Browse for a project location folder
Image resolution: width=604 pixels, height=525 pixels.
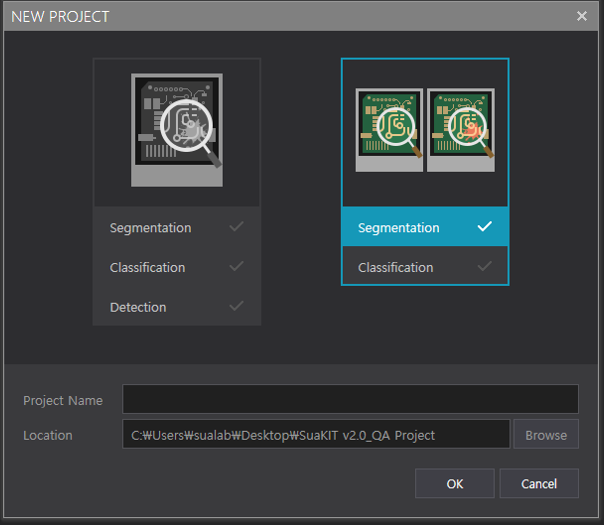tap(546, 434)
